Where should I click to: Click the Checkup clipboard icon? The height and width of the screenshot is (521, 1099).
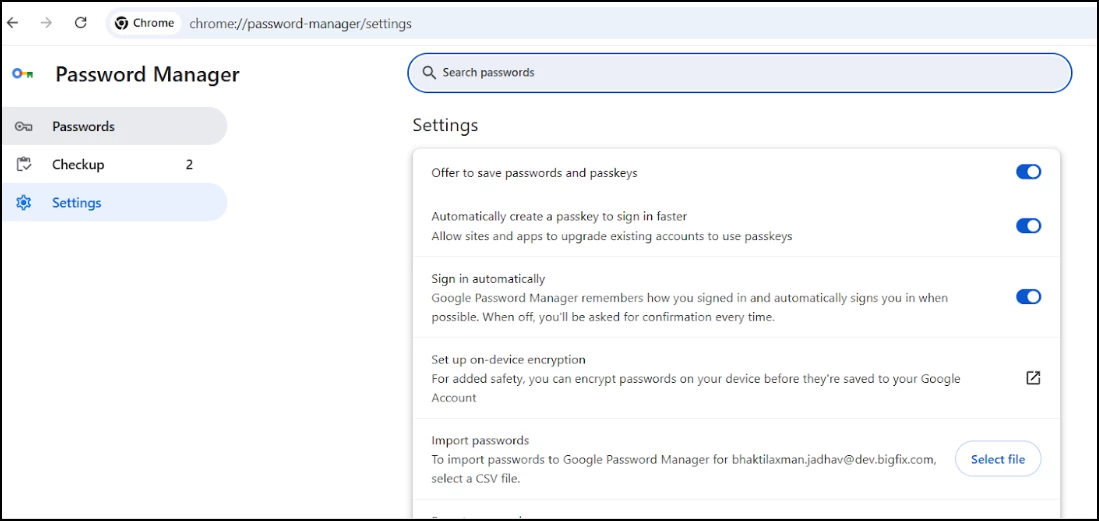[24, 165]
